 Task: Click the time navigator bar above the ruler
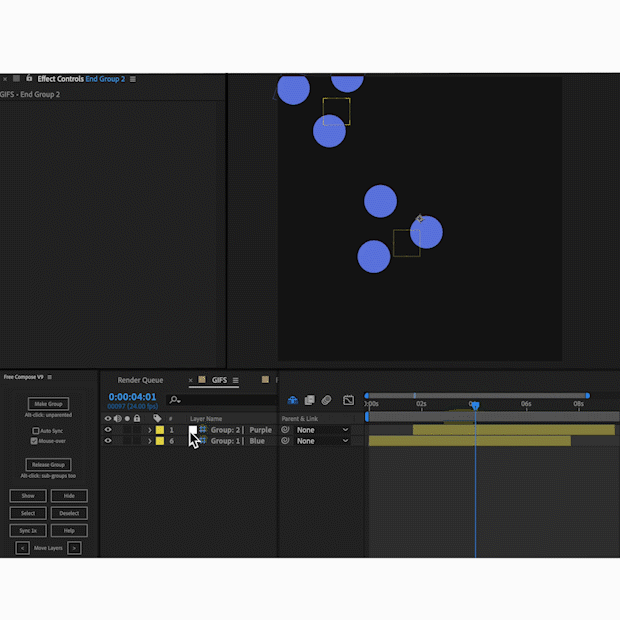pos(477,395)
